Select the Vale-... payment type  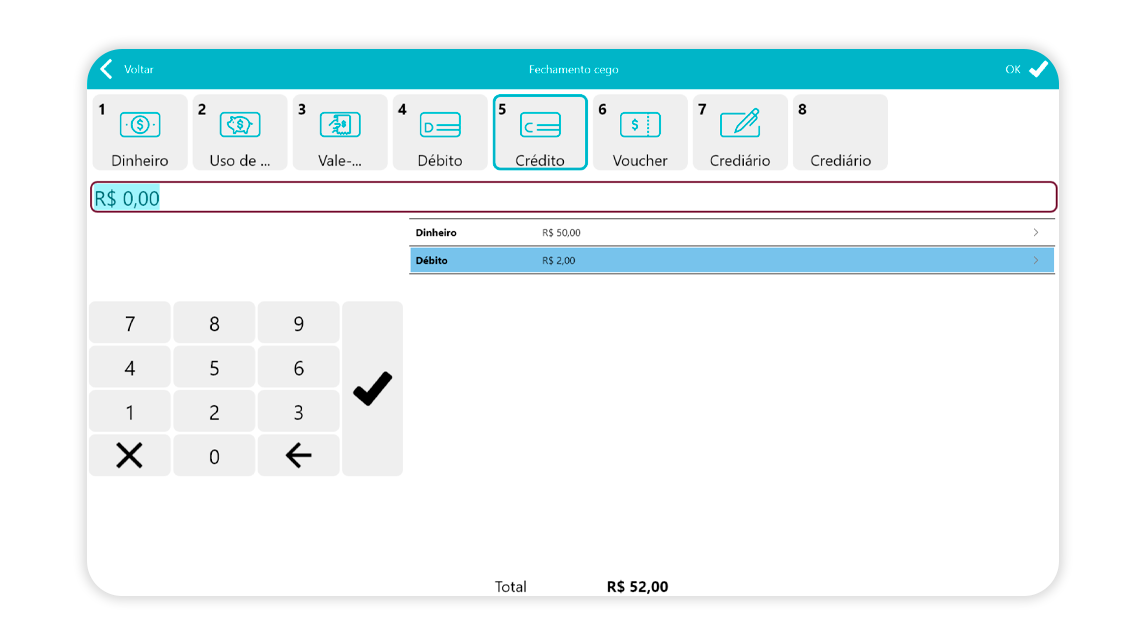(340, 132)
